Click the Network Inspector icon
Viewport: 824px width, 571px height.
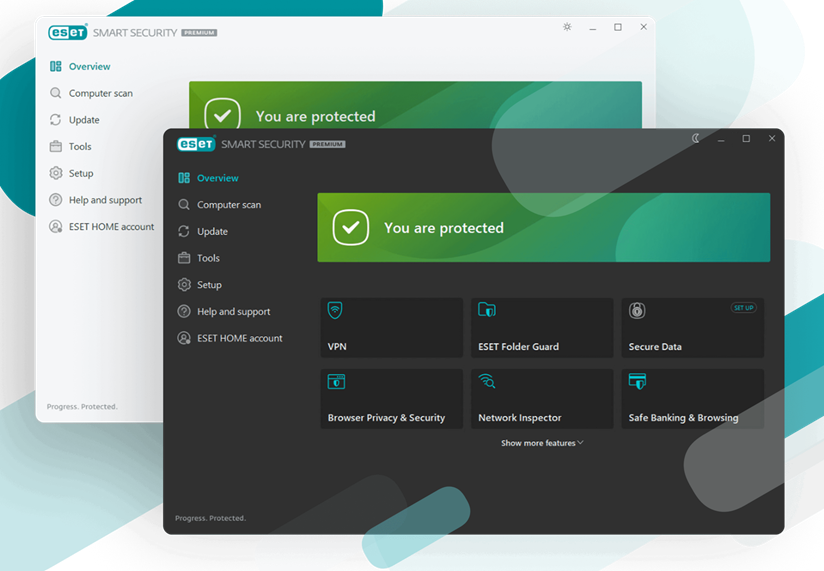tap(487, 381)
